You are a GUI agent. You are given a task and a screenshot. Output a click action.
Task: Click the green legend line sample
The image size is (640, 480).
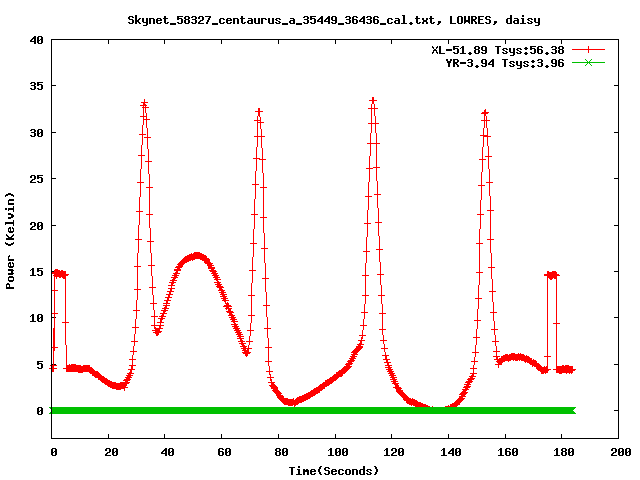(x=588, y=62)
